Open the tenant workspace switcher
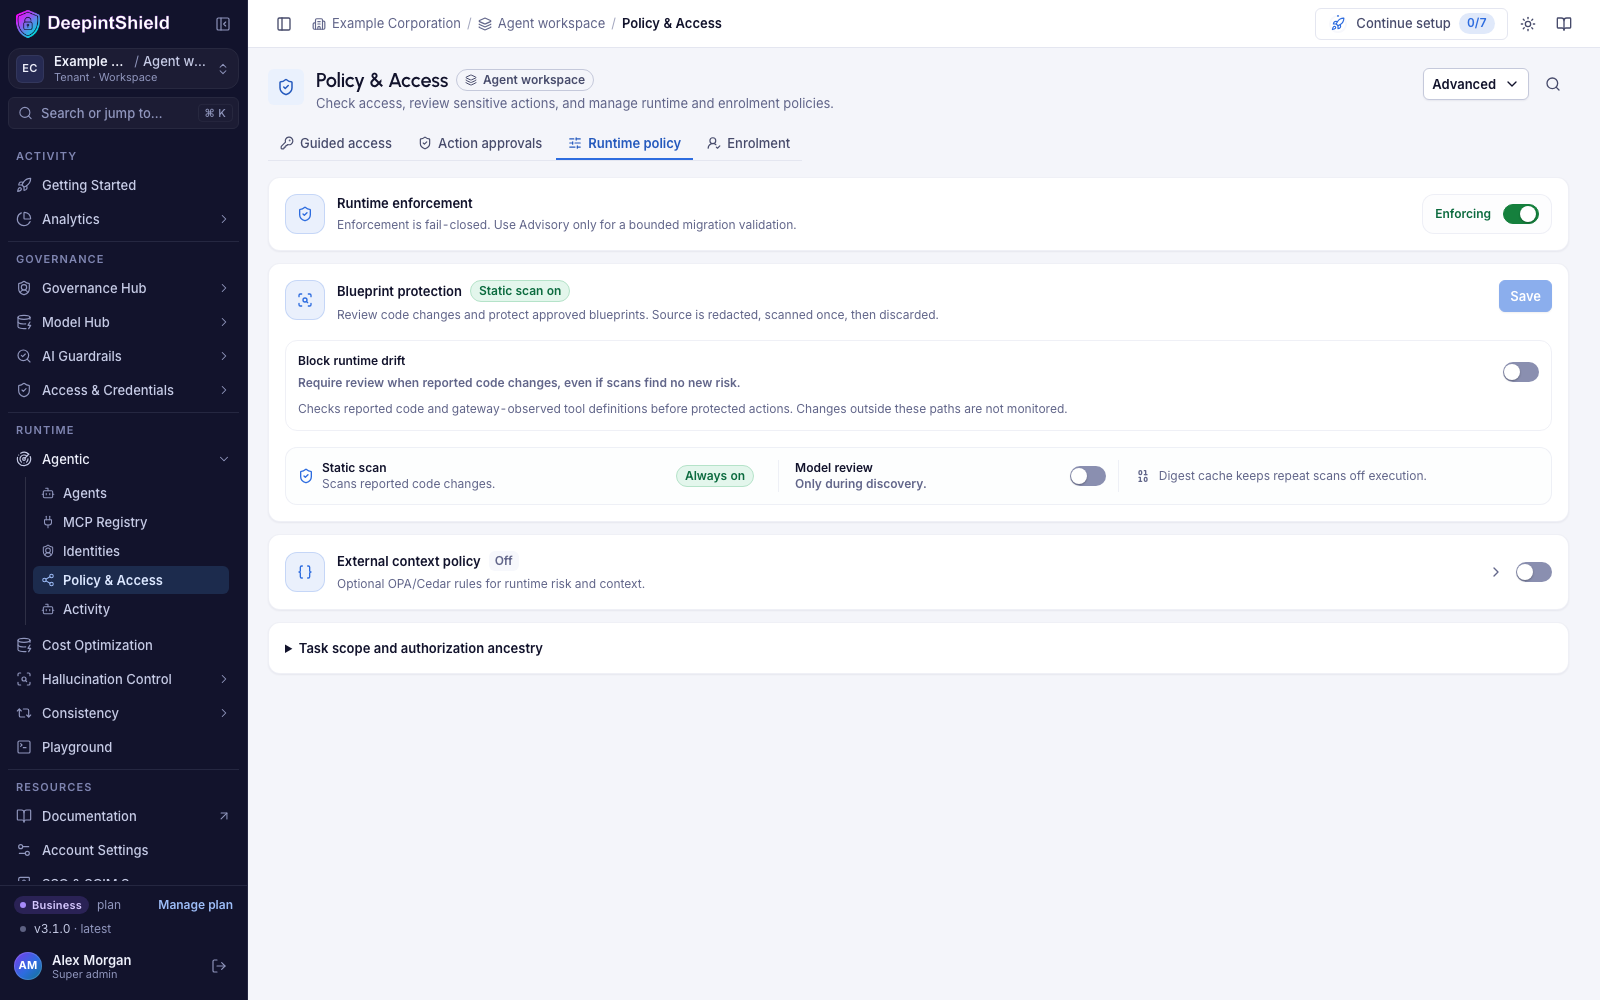The image size is (1600, 1000). (x=123, y=69)
